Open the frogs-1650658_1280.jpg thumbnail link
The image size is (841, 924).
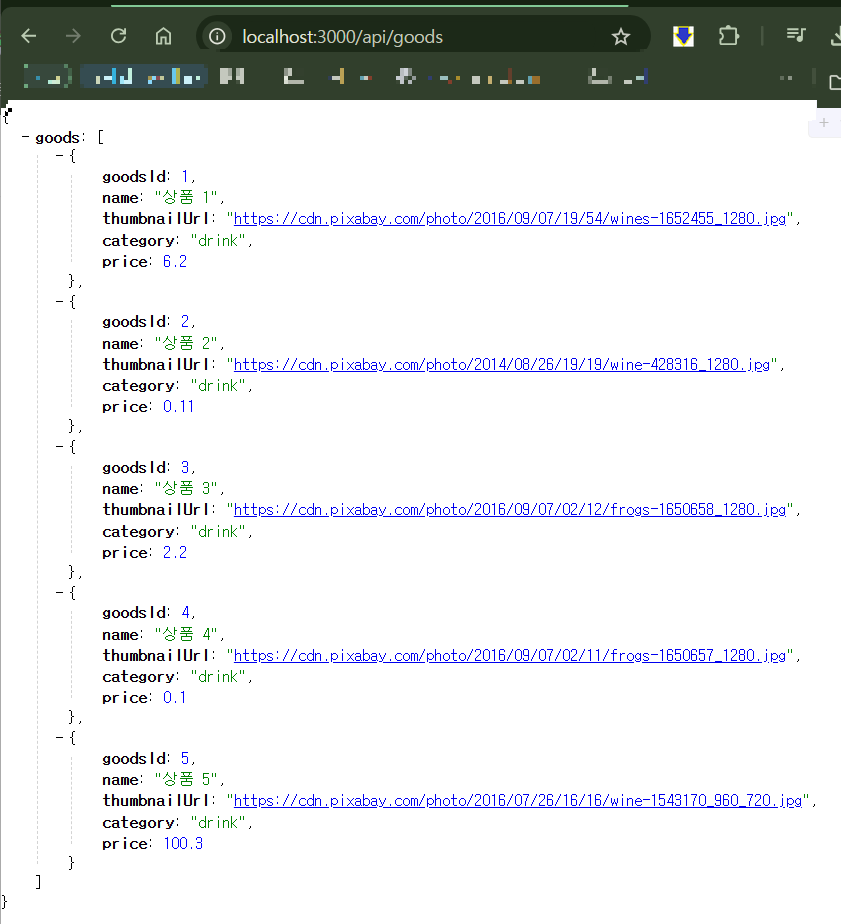pos(510,510)
